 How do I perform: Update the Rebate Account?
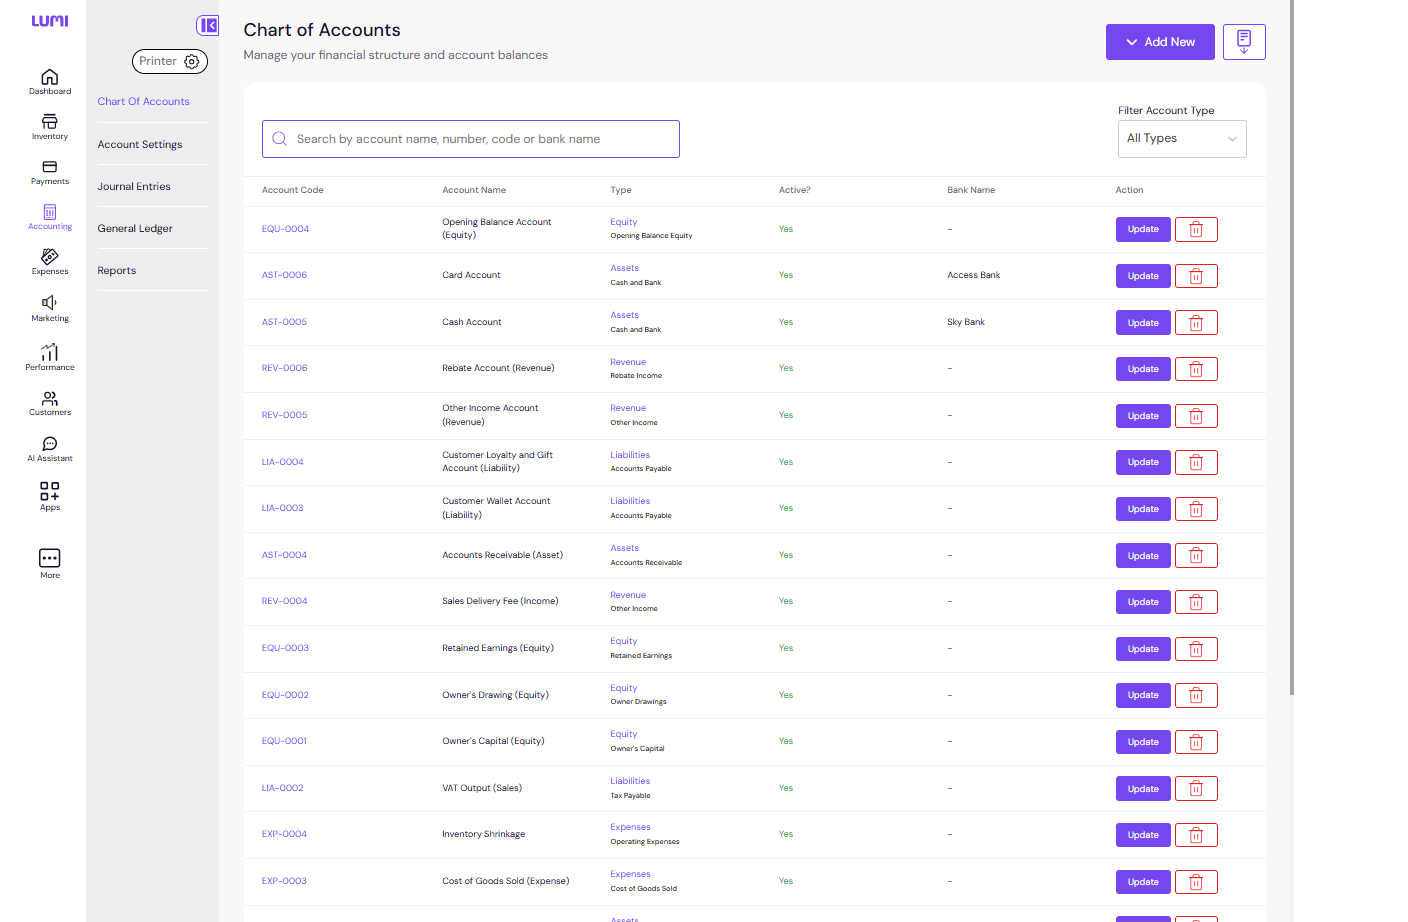[x=1143, y=369]
